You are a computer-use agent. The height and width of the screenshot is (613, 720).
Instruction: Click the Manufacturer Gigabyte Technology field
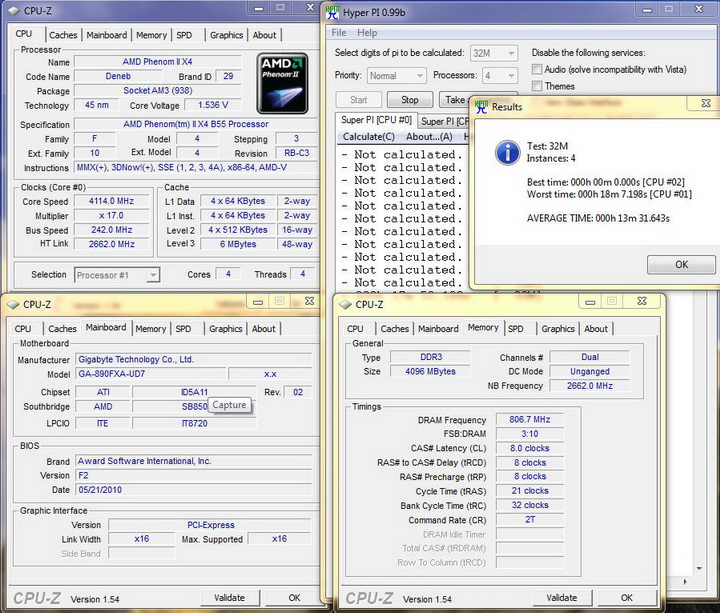pos(193,360)
